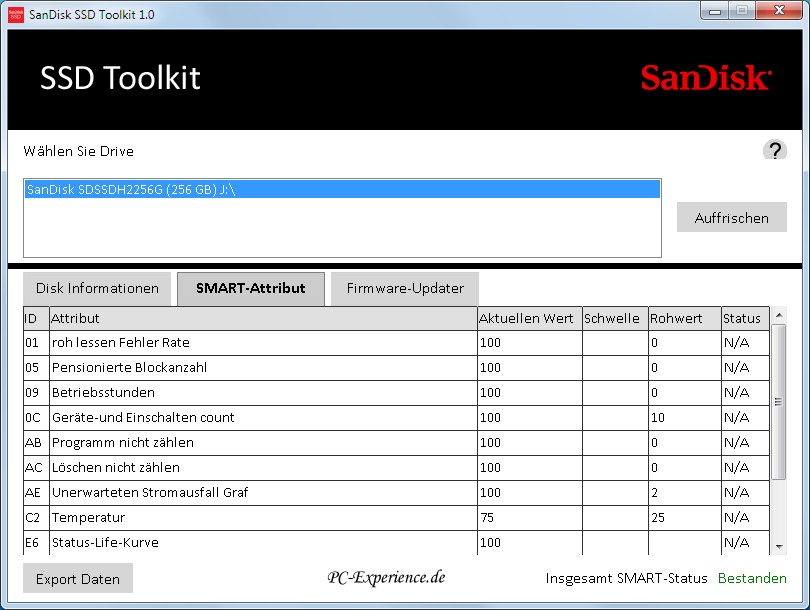Click the Aktuellen Wert column header
This screenshot has width=810, height=610.
pos(530,318)
